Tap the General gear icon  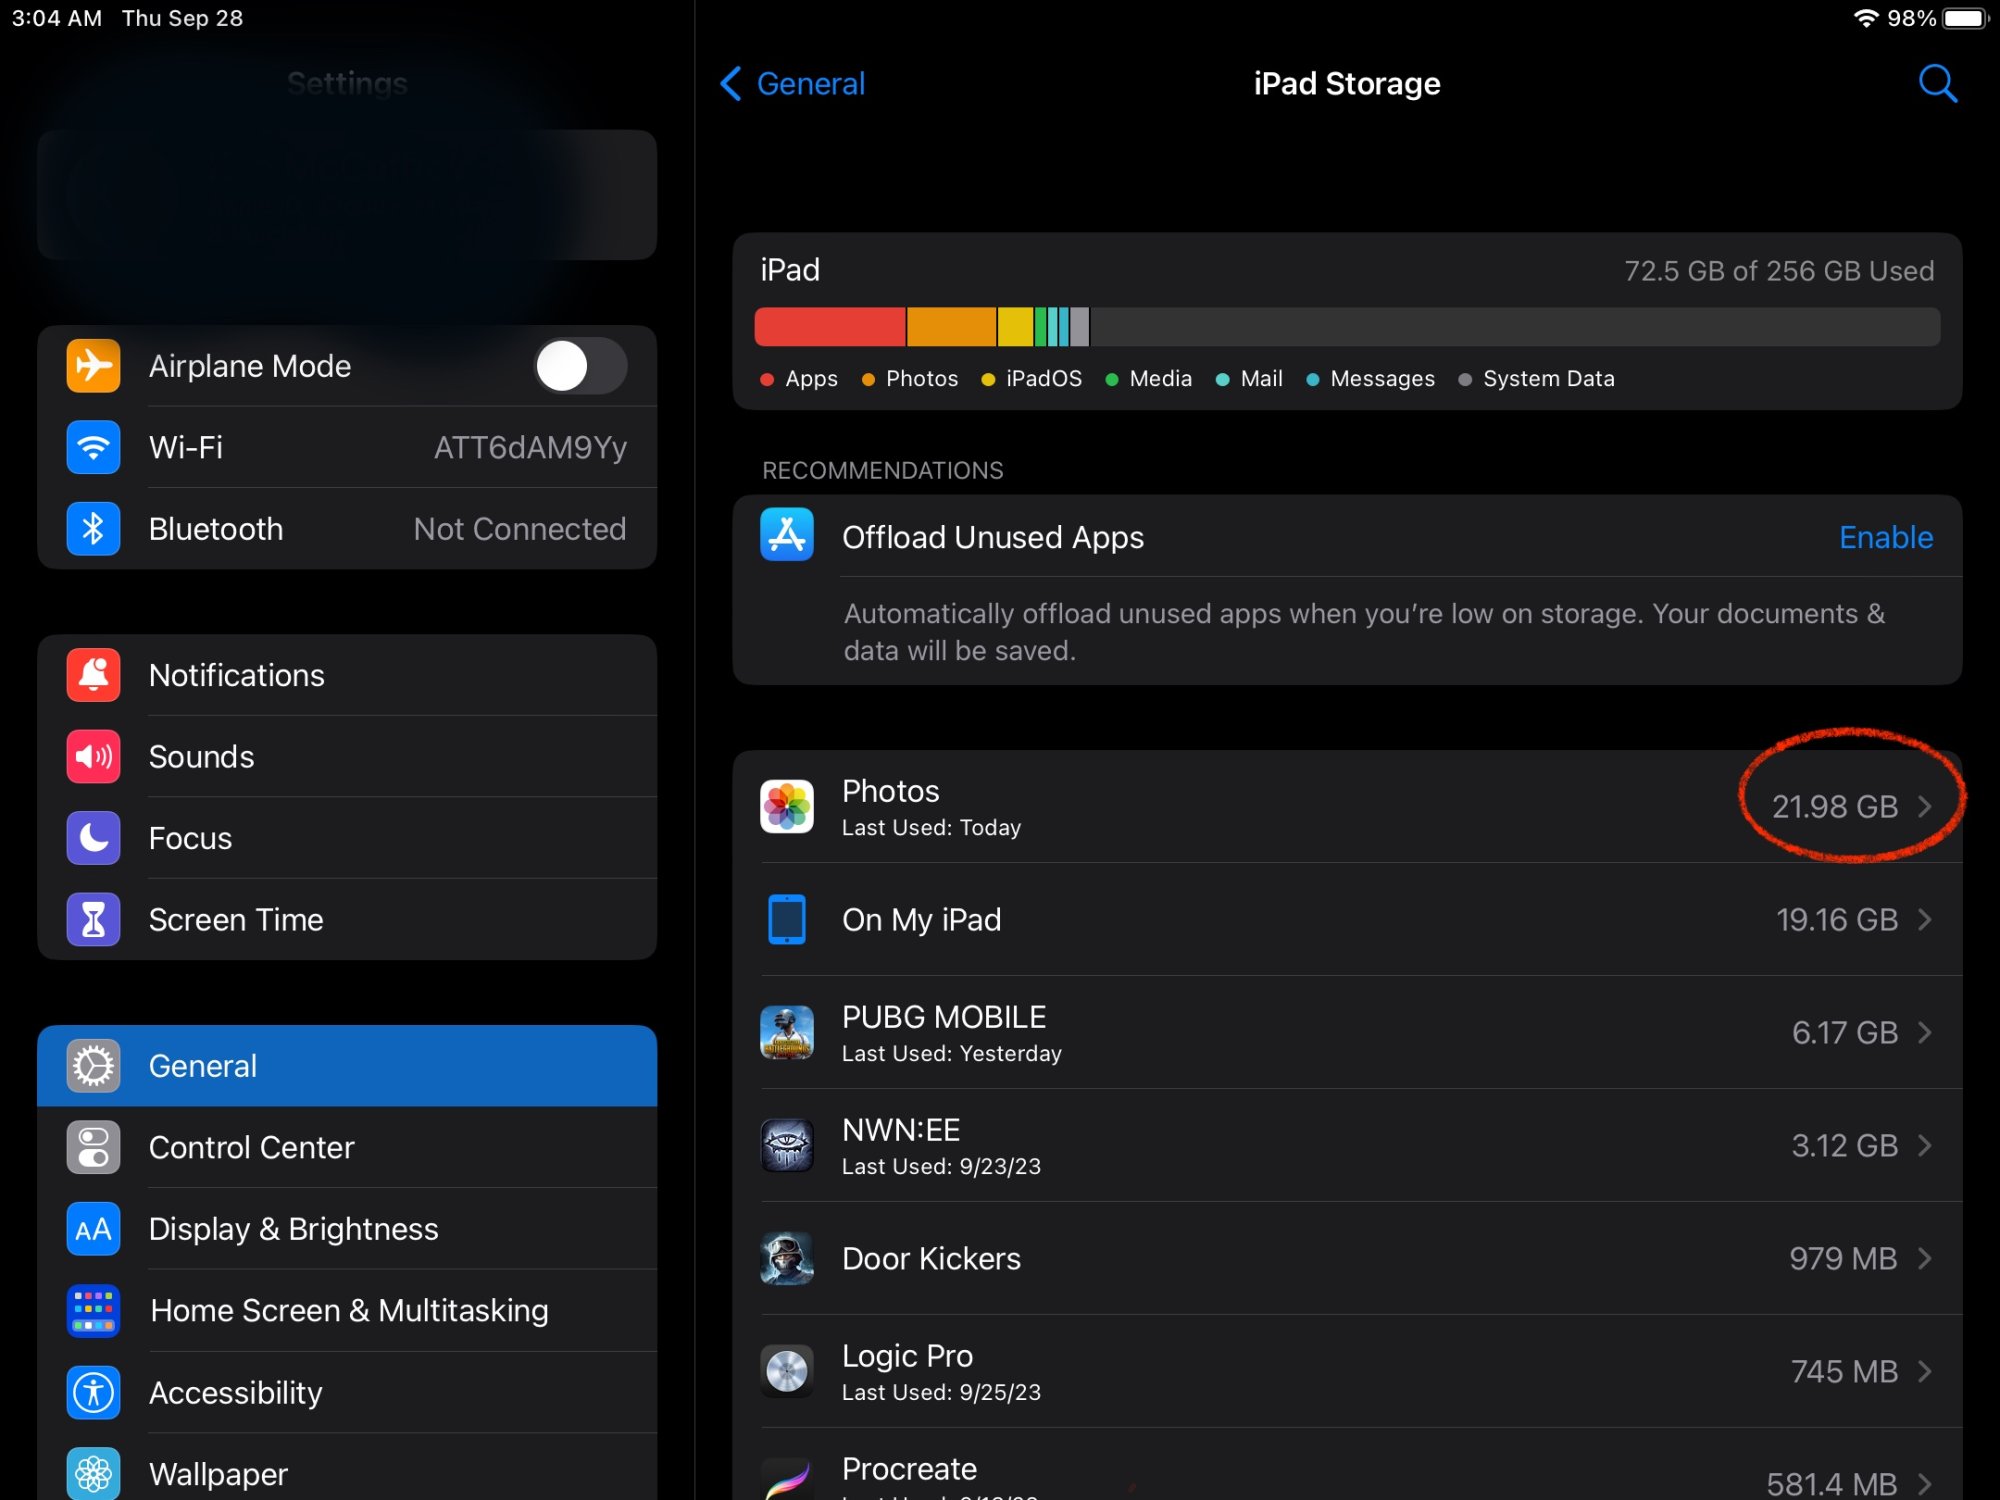(x=93, y=1066)
